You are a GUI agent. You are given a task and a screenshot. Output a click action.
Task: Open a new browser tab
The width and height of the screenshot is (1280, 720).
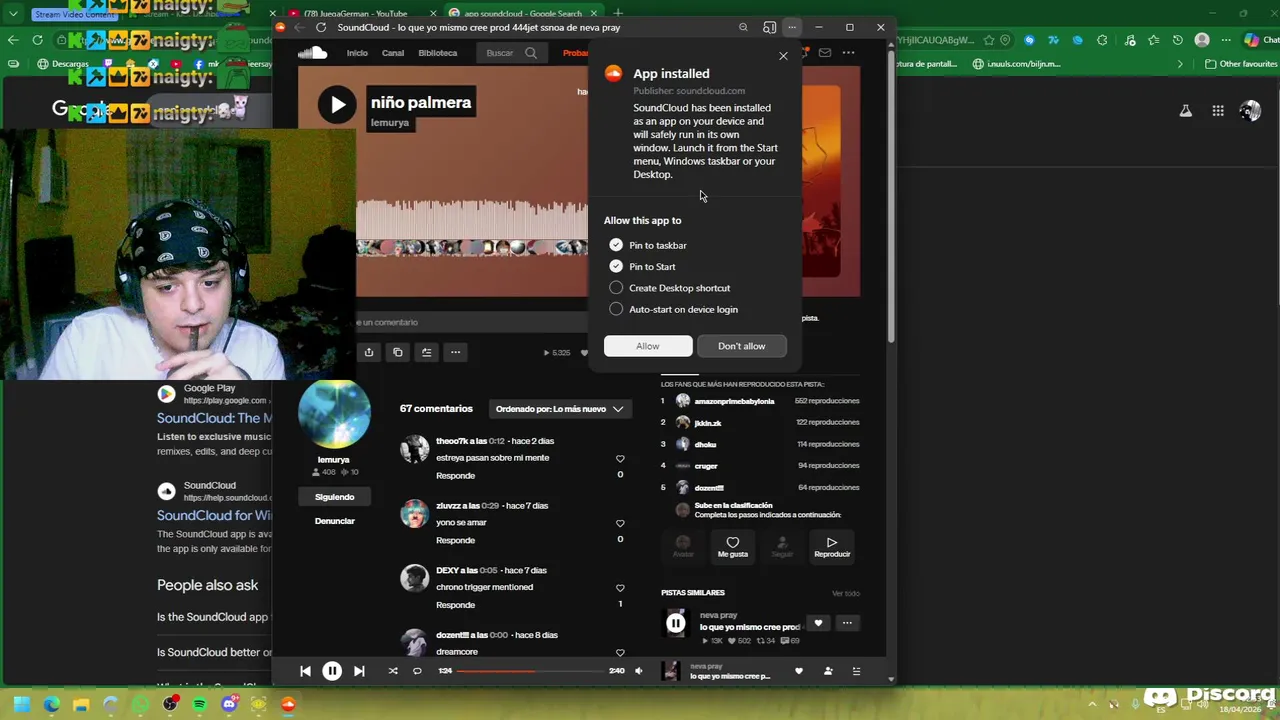(618, 13)
